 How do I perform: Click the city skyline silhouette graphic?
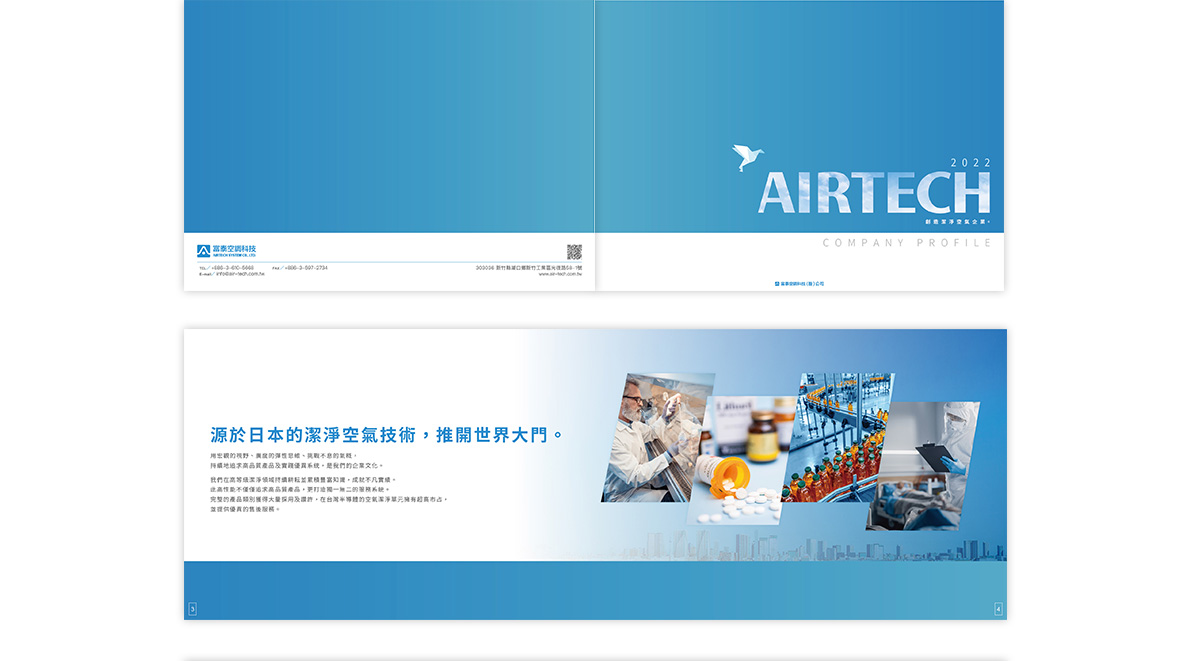click(800, 549)
